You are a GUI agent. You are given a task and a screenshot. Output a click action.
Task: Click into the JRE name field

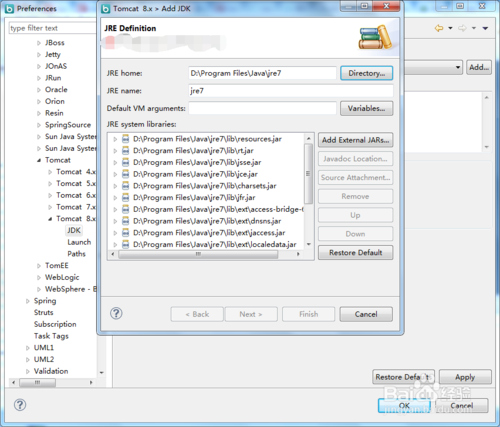pyautogui.click(x=291, y=91)
